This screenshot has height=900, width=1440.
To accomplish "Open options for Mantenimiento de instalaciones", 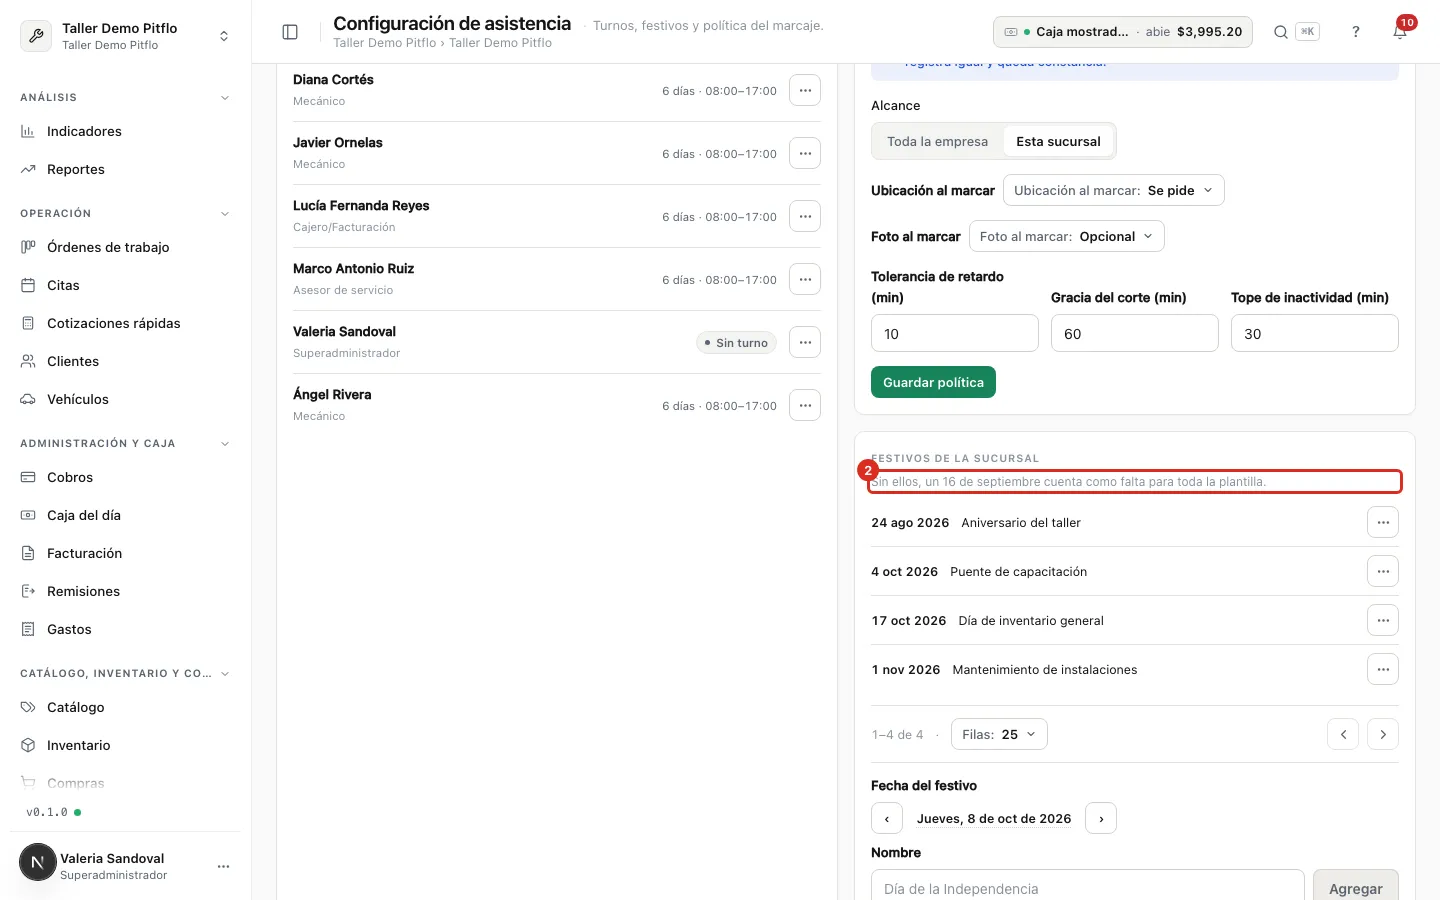I will (1383, 669).
